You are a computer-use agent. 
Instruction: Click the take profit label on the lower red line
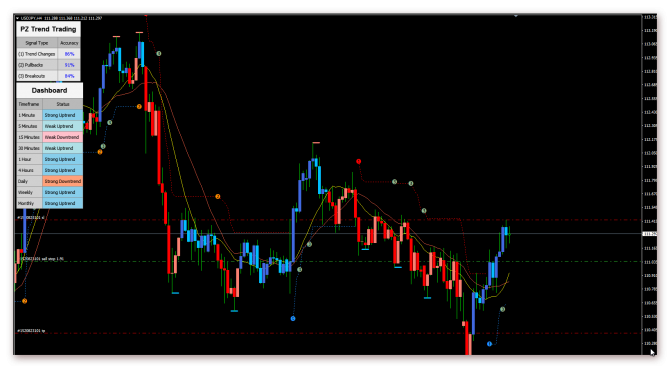[x=31, y=331]
